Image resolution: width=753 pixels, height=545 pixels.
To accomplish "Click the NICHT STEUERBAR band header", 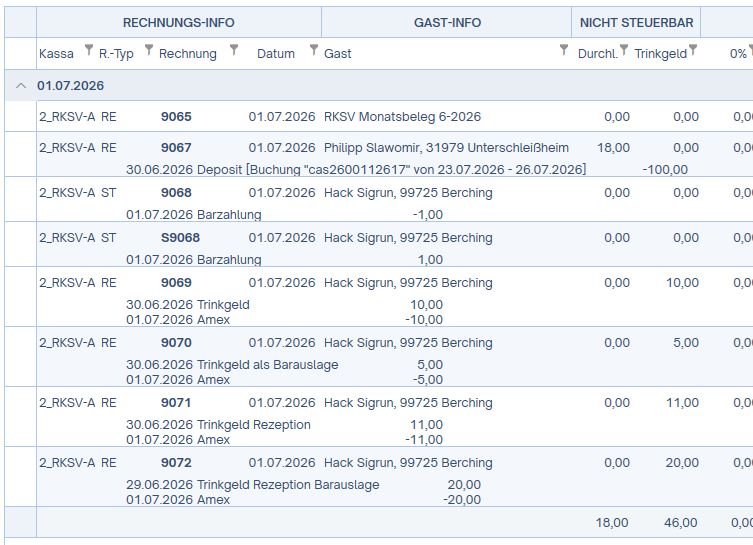I will pyautogui.click(x=636, y=23).
